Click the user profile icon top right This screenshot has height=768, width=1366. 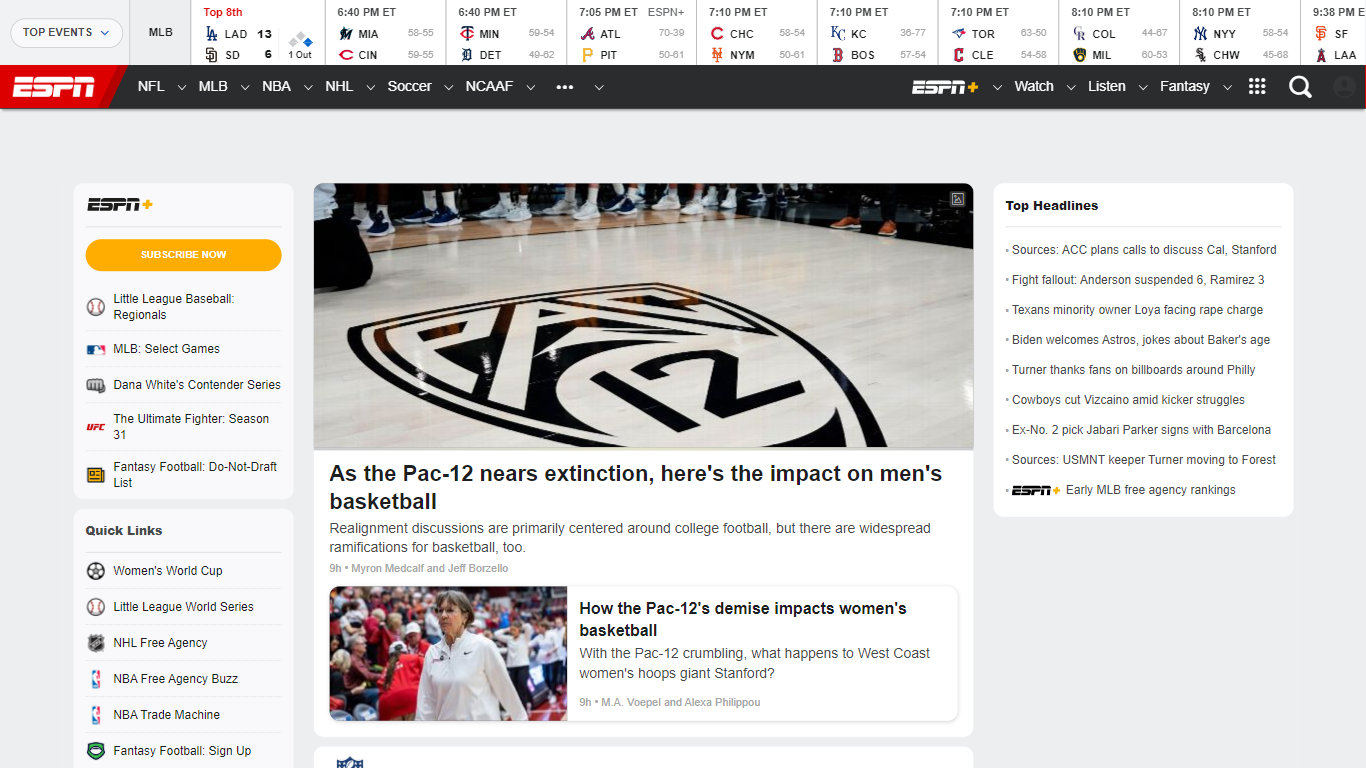(1347, 86)
